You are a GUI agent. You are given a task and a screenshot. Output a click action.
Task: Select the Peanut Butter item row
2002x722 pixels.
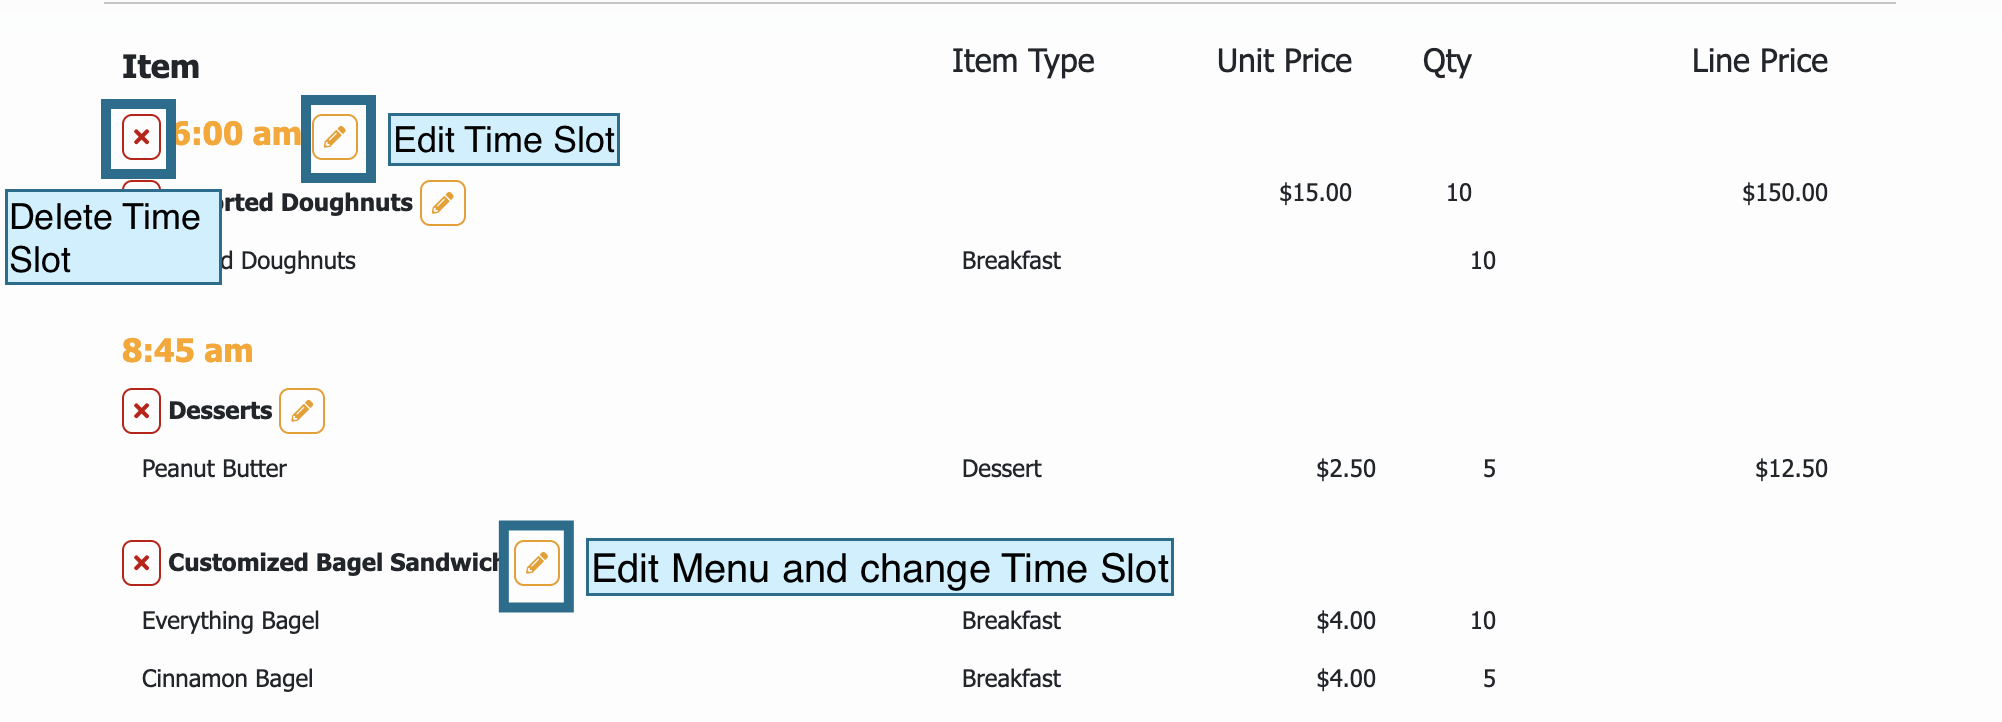[x=985, y=469]
